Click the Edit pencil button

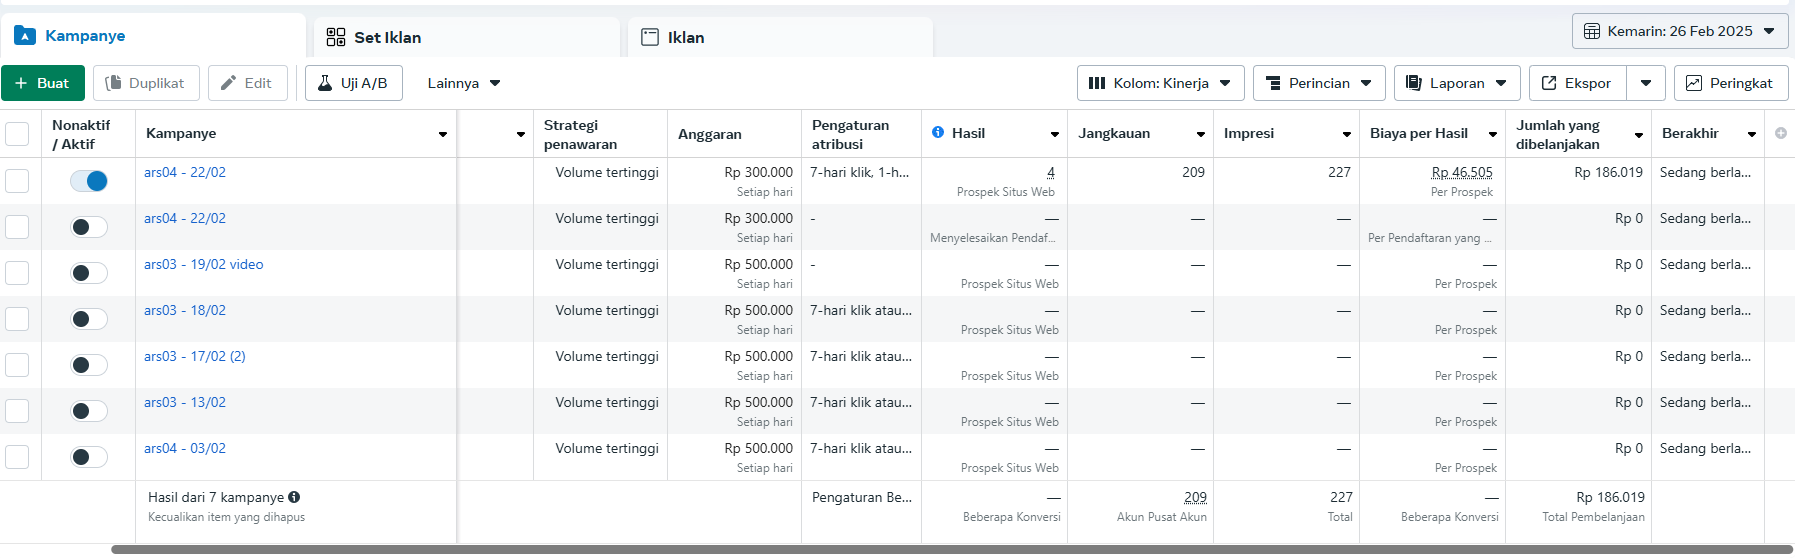point(247,83)
